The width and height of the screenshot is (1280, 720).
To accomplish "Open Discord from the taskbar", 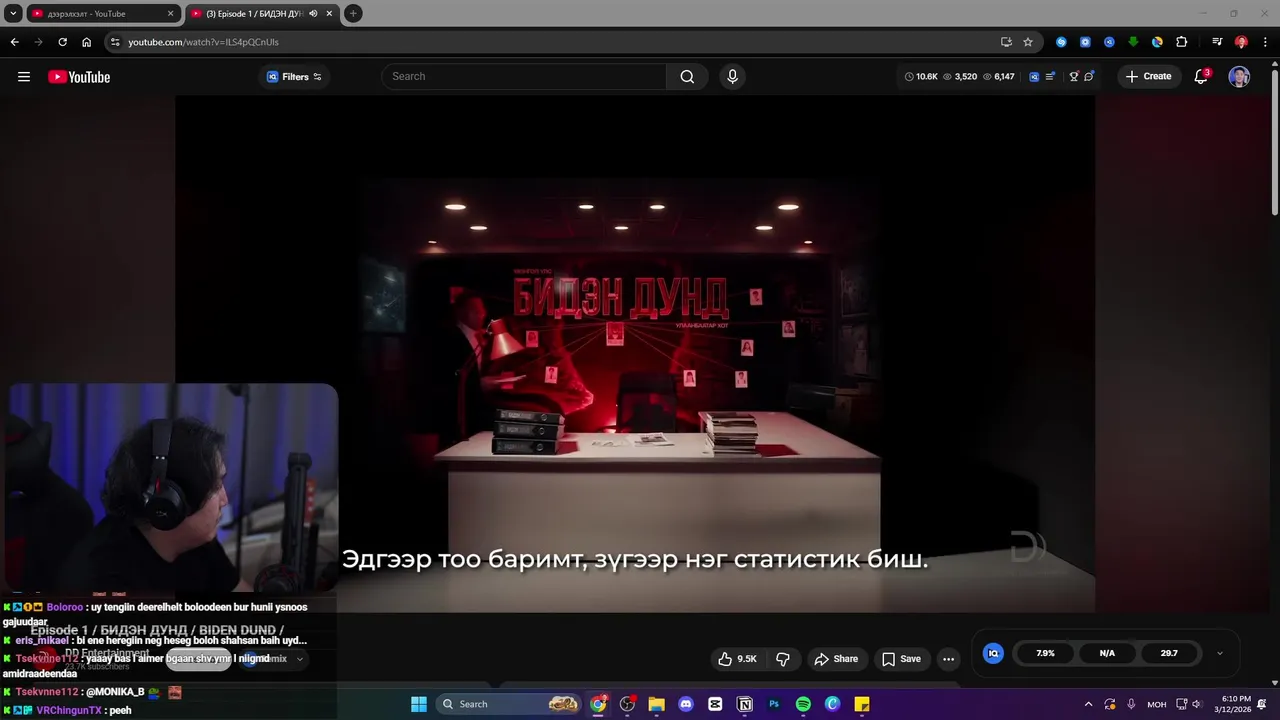I will [x=685, y=704].
